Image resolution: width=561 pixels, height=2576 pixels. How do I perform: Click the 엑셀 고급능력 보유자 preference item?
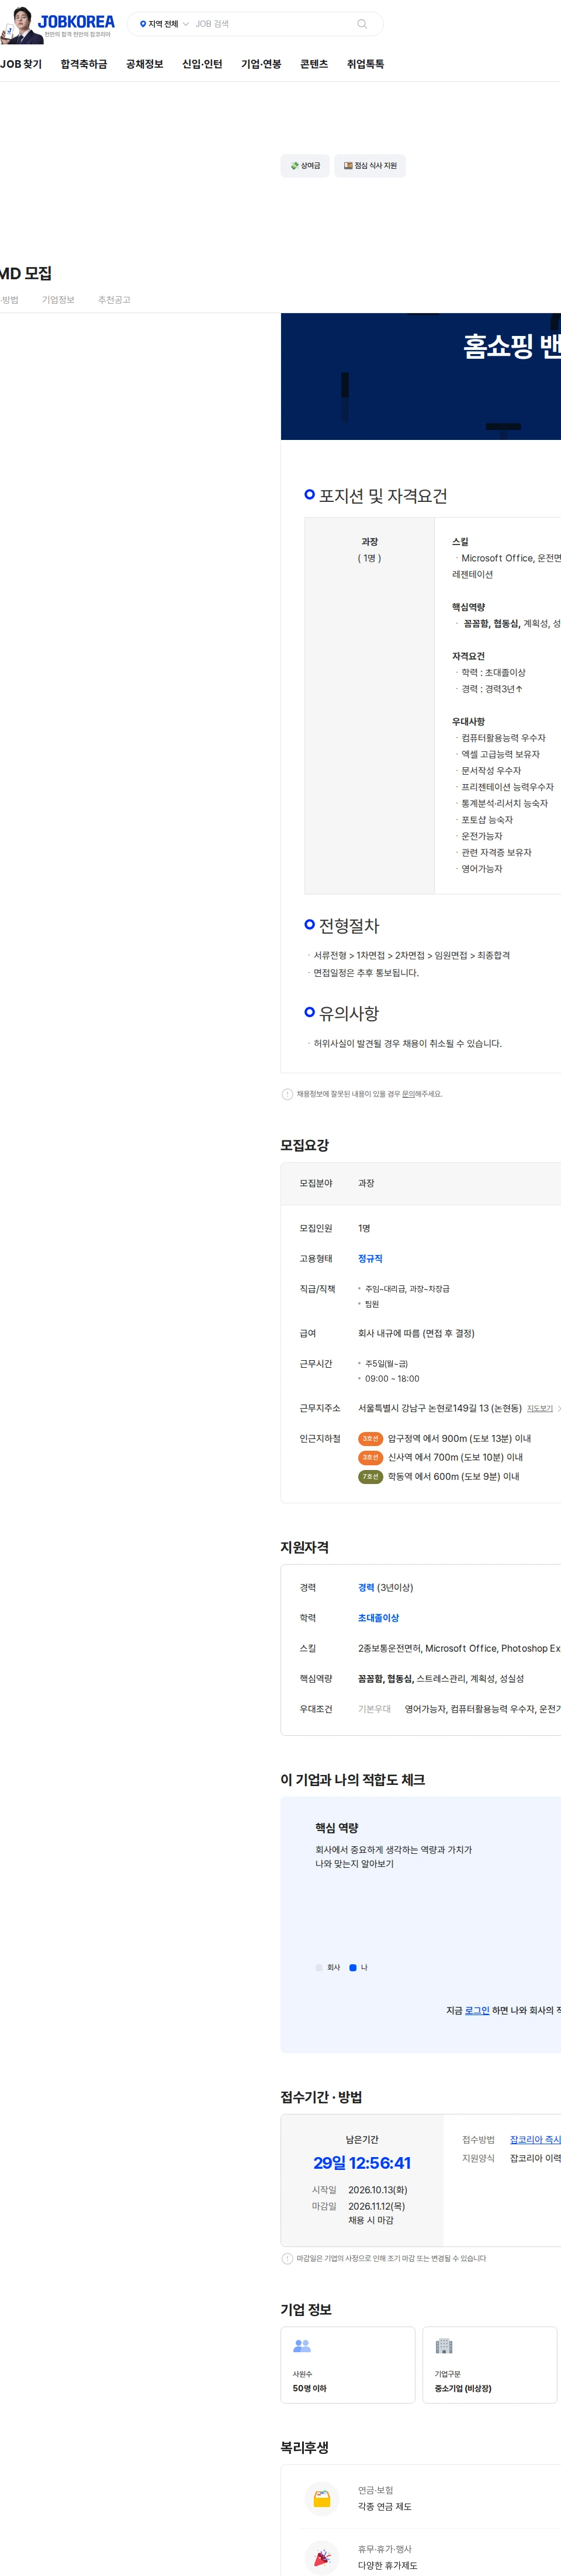(x=500, y=755)
